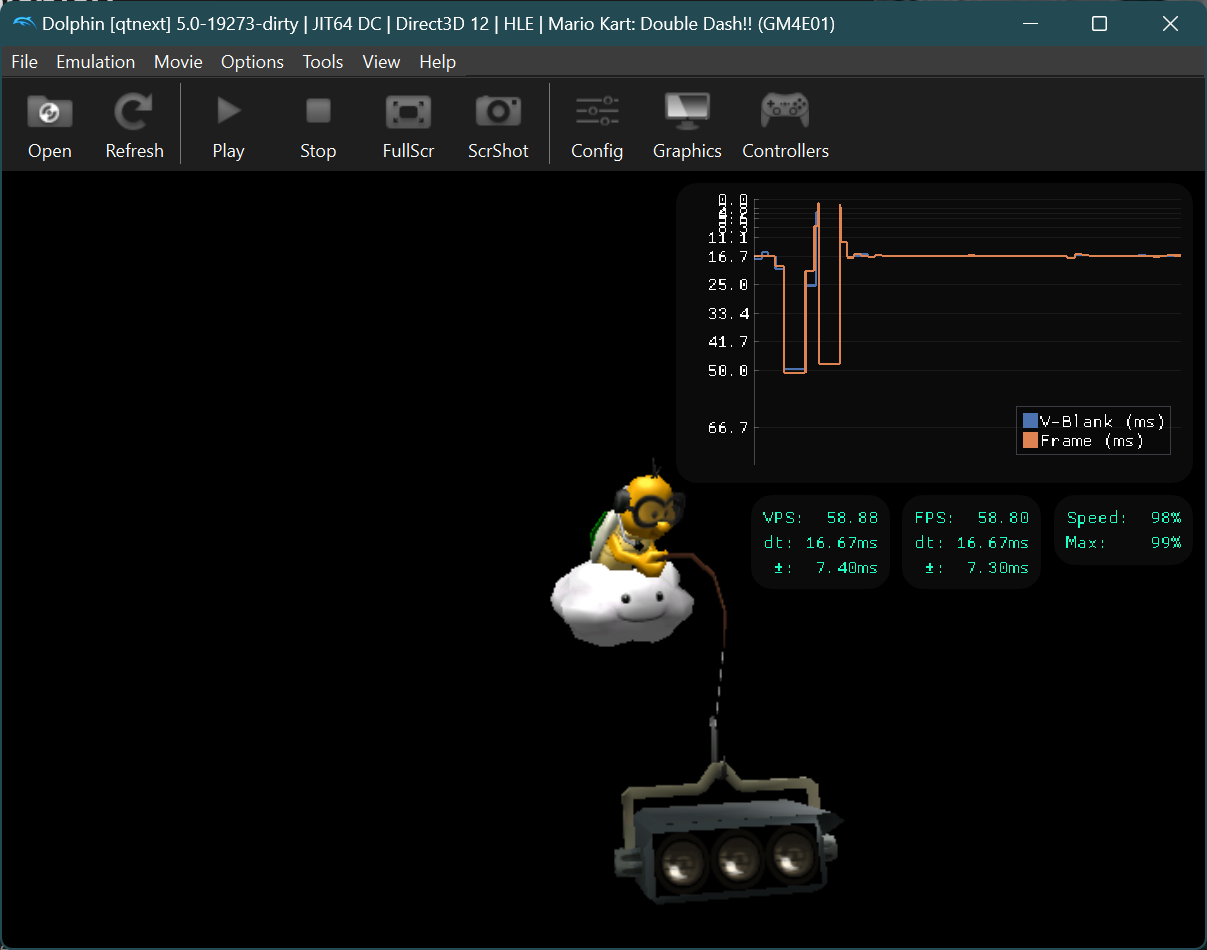
Task: Toggle fullscreen with FullScr icon
Action: tap(408, 111)
